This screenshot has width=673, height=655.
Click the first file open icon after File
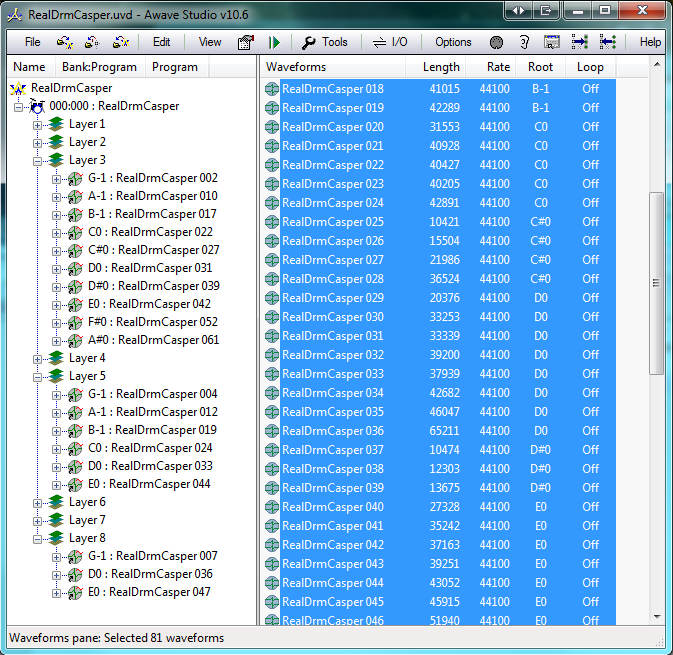(x=65, y=42)
